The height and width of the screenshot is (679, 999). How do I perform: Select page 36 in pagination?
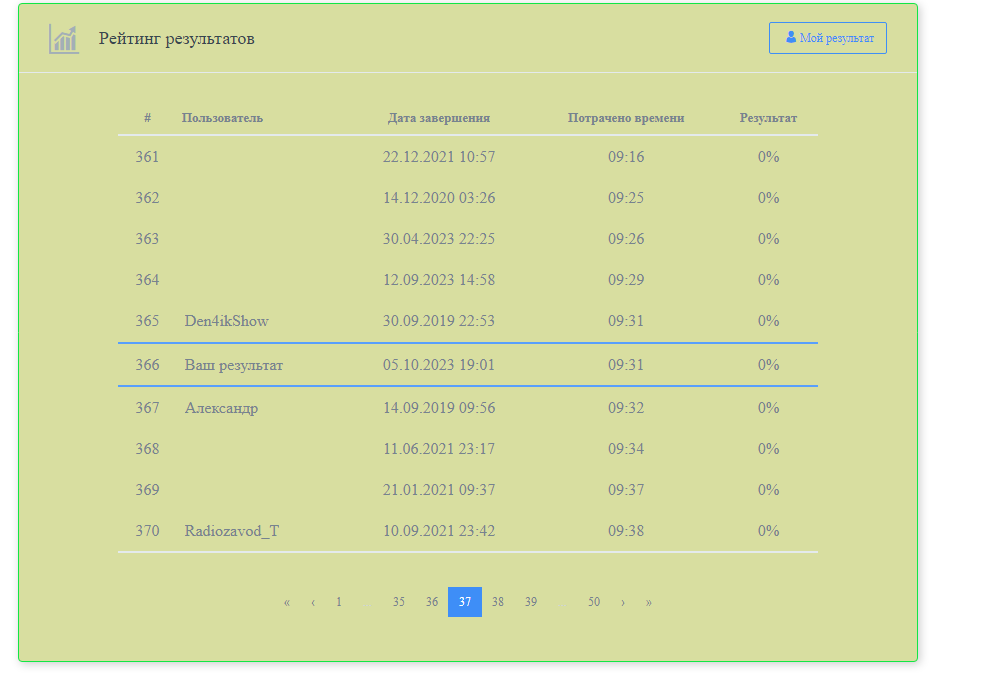[432, 602]
